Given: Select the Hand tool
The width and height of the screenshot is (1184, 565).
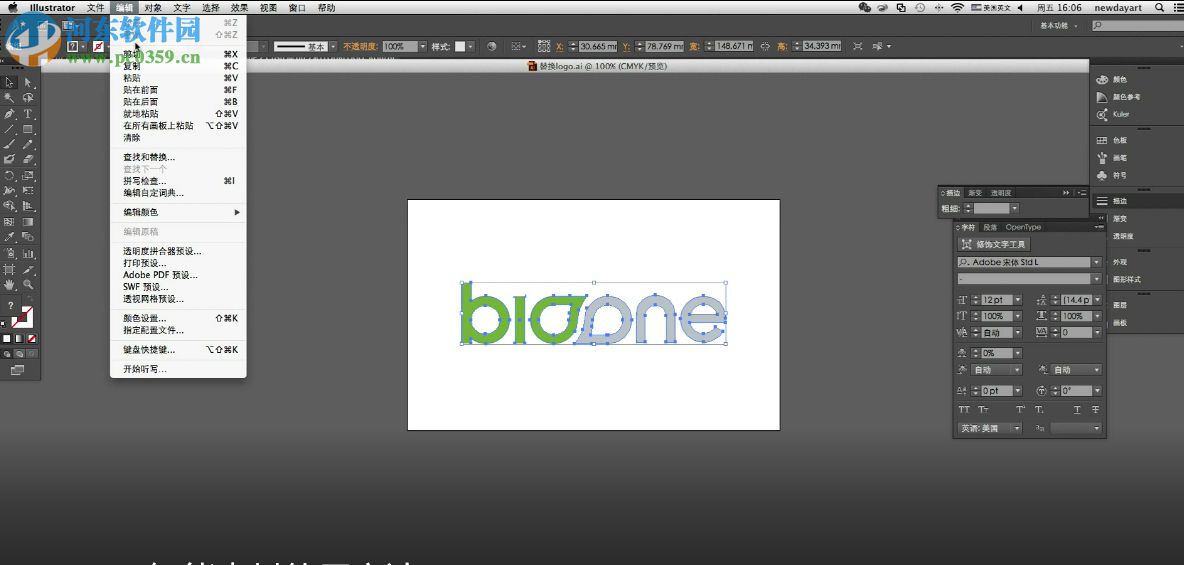Looking at the screenshot, I should tap(10, 285).
